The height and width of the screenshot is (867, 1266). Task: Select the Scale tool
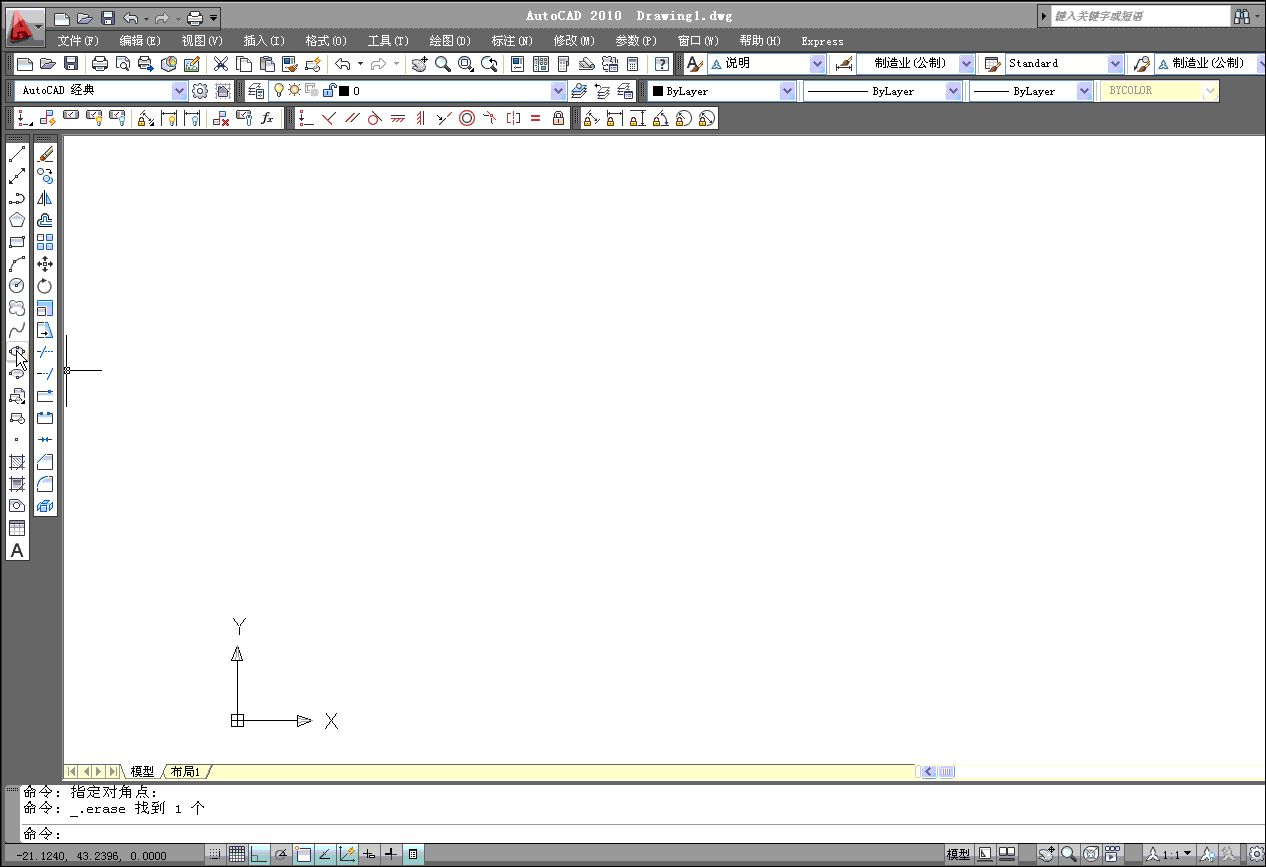pyautogui.click(x=45, y=308)
